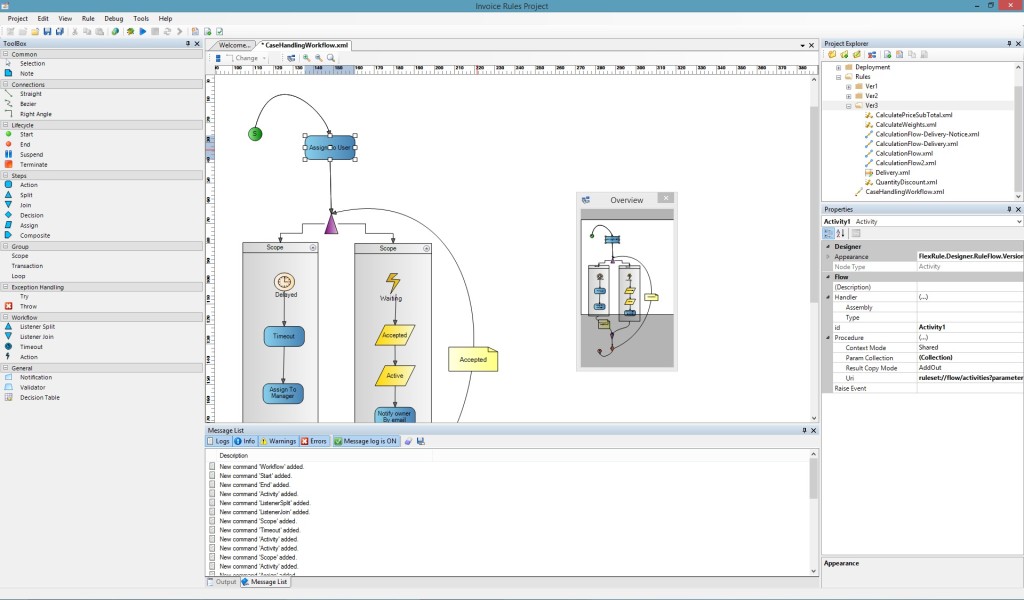Open the Project menu
The image size is (1024, 600).
18,19
